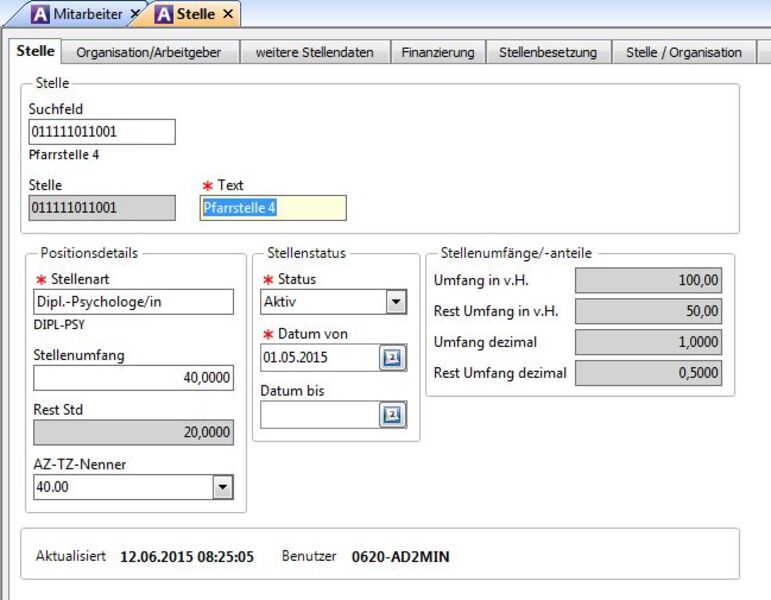Click into the Suchfeld input field
Image resolution: width=771 pixels, height=600 pixels.
click(x=102, y=132)
